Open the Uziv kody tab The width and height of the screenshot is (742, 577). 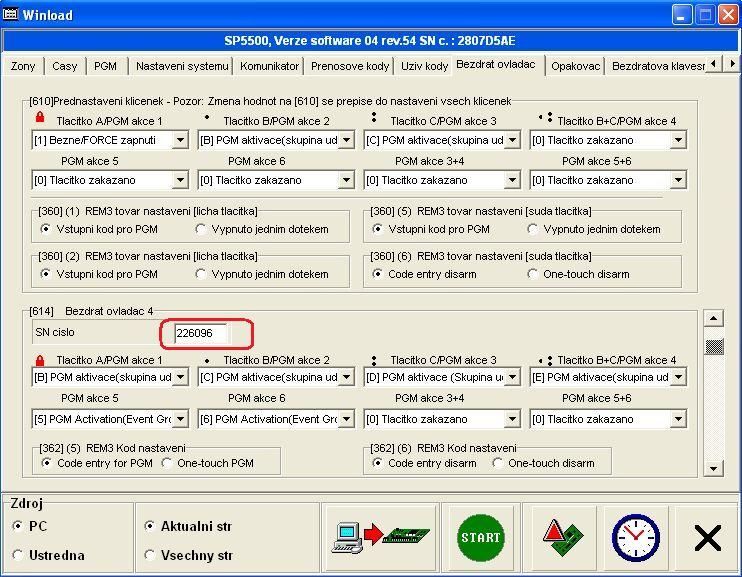coord(424,66)
